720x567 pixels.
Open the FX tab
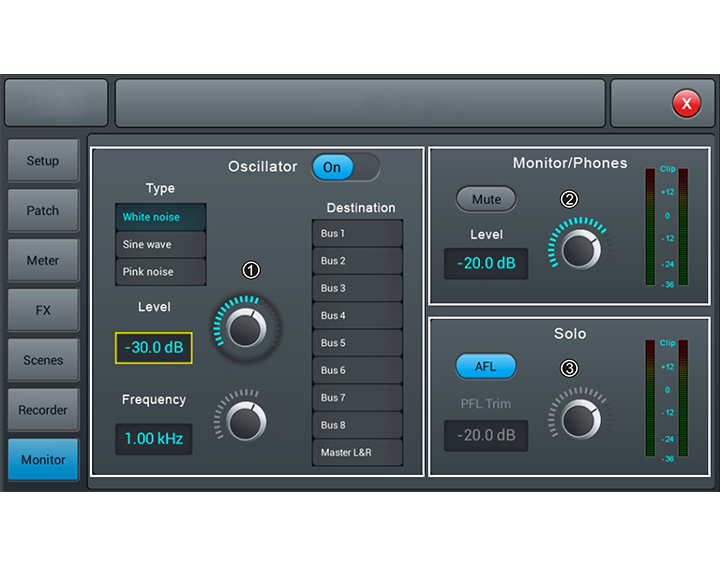[43, 310]
